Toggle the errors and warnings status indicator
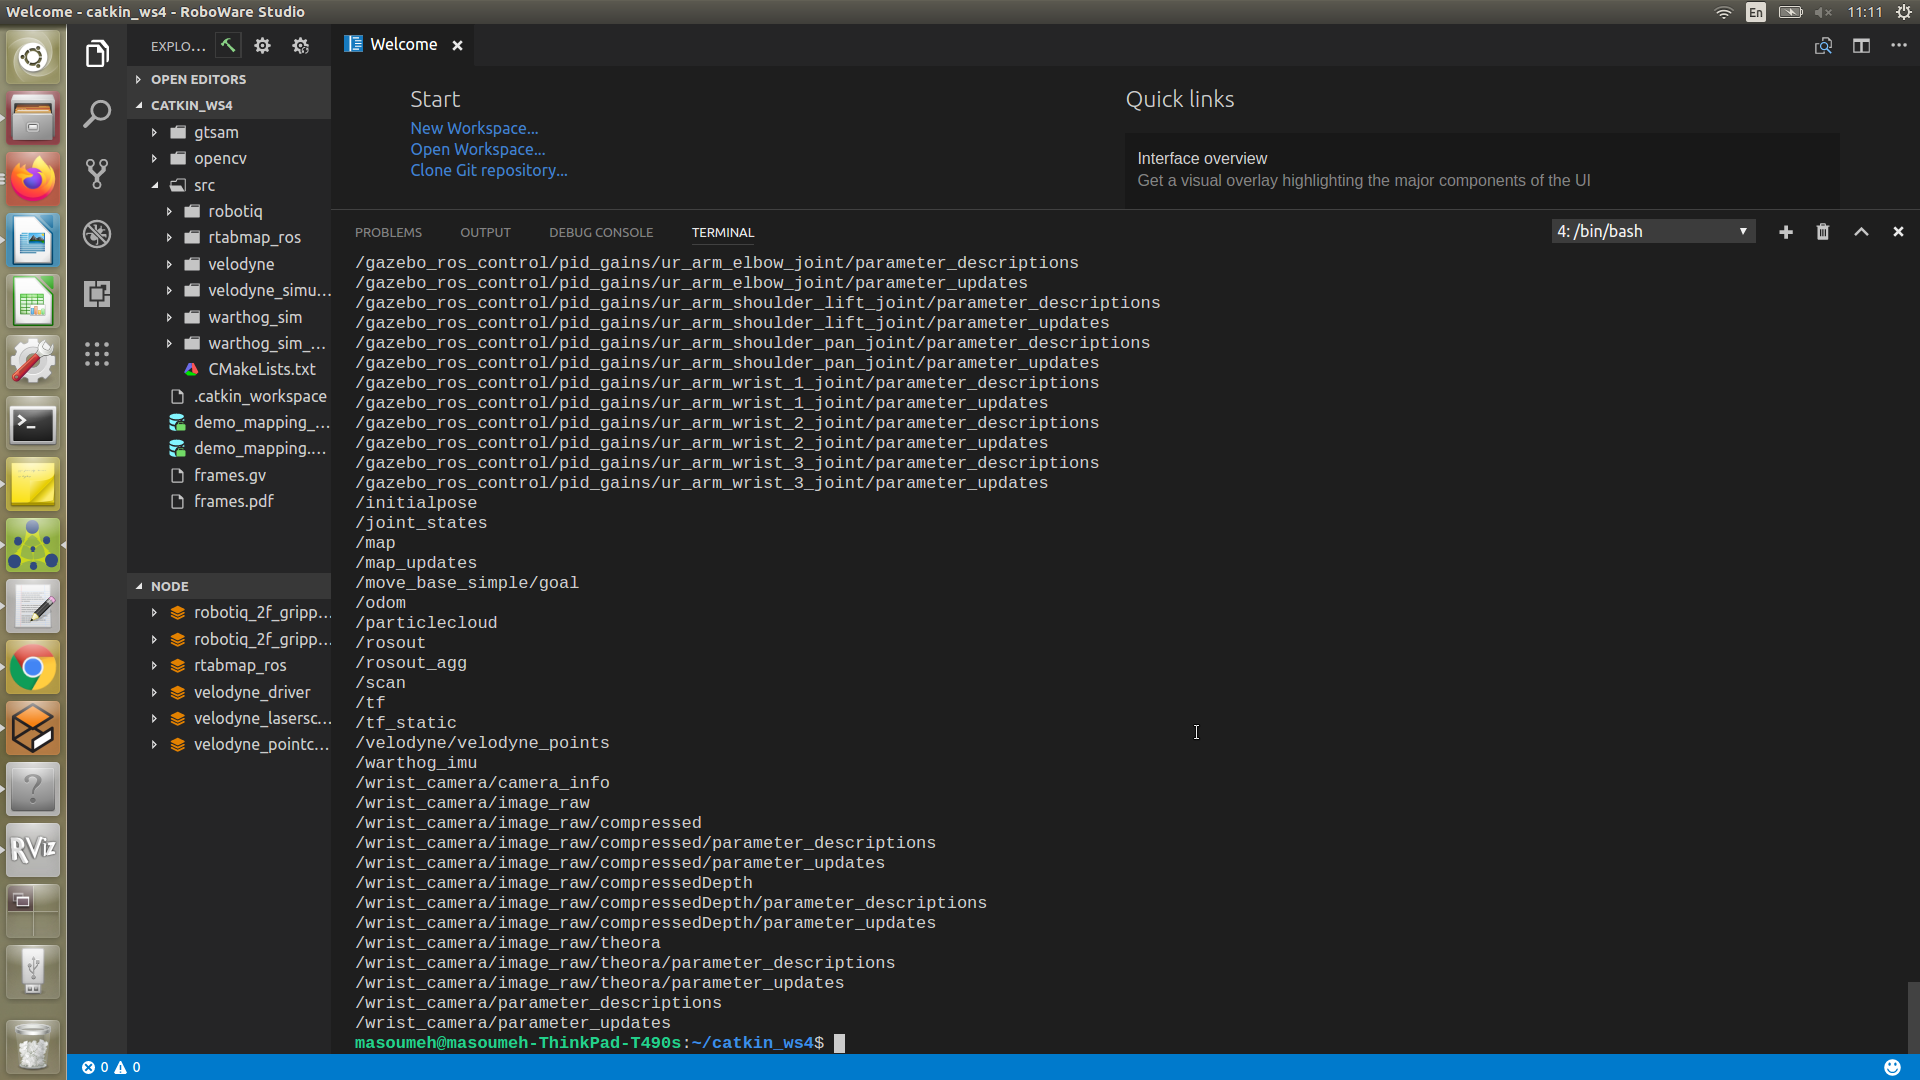The width and height of the screenshot is (1920, 1080). pyautogui.click(x=111, y=1067)
